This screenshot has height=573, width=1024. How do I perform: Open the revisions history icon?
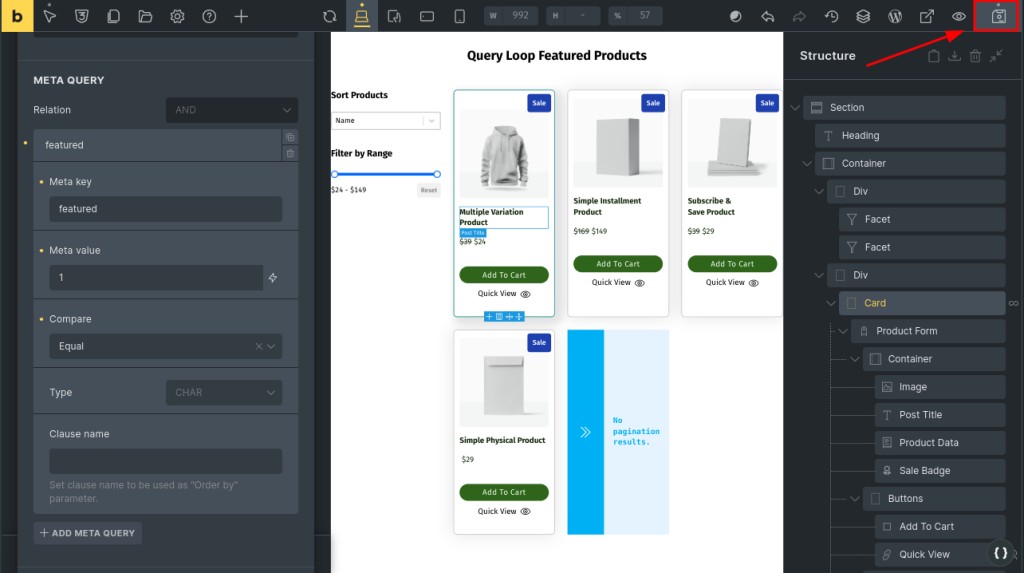point(831,16)
